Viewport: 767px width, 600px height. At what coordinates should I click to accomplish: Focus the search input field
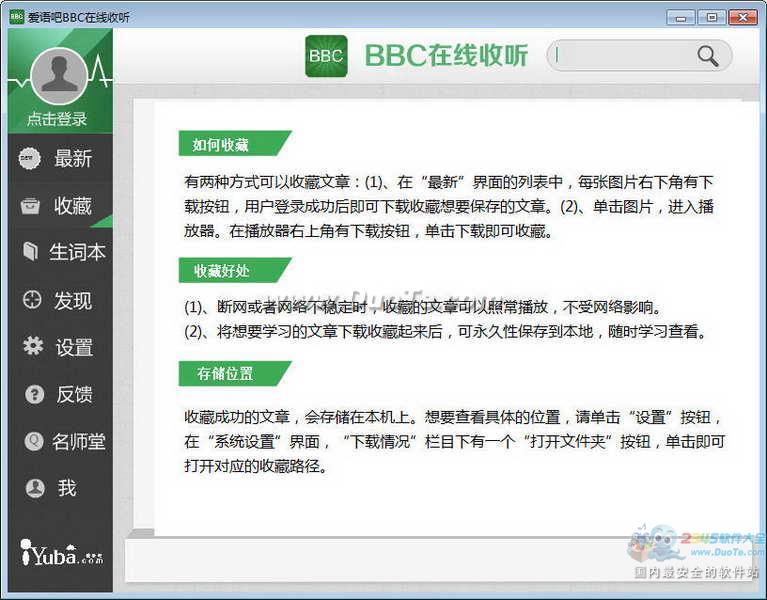pyautogui.click(x=624, y=55)
